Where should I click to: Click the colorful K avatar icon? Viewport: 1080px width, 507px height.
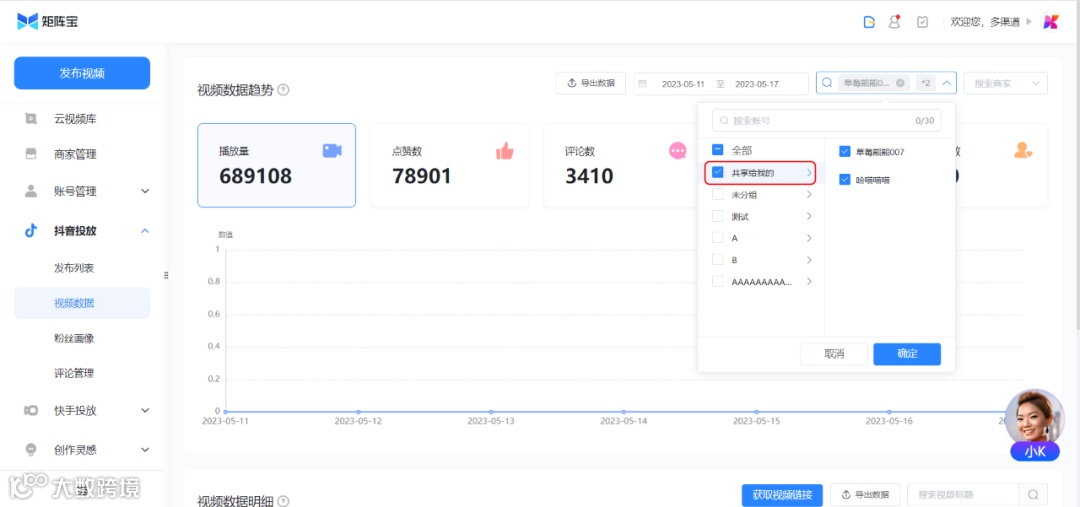coord(1050,22)
